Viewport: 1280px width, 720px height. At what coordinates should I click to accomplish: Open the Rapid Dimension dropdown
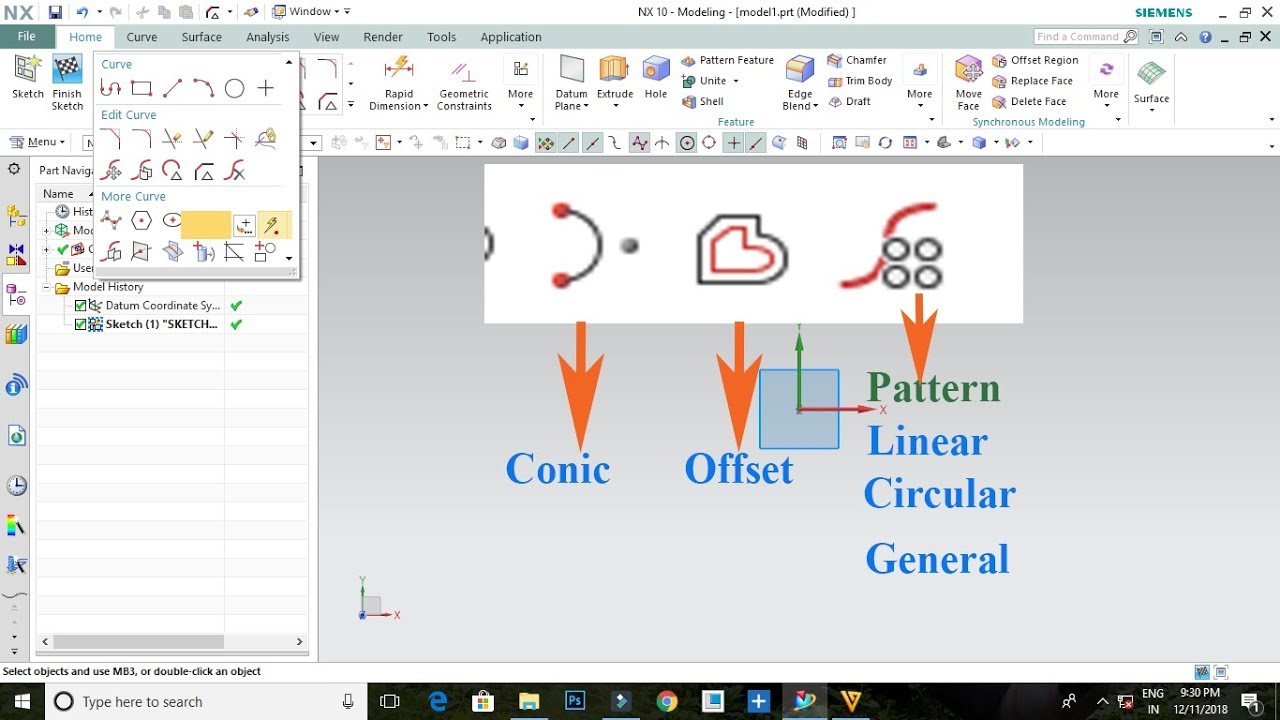pyautogui.click(x=425, y=106)
